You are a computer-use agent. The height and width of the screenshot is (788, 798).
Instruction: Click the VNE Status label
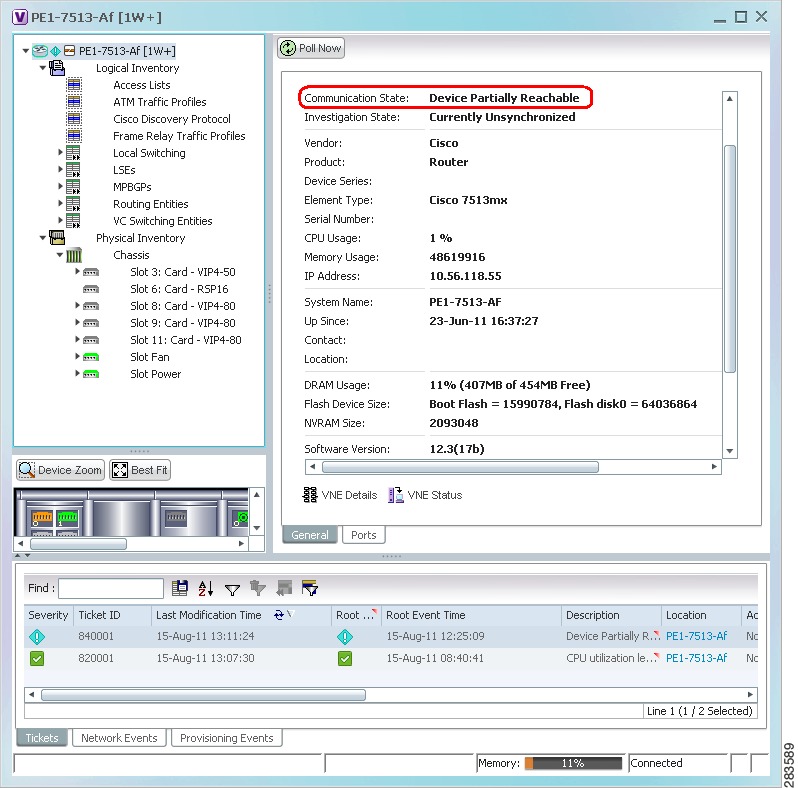[435, 495]
